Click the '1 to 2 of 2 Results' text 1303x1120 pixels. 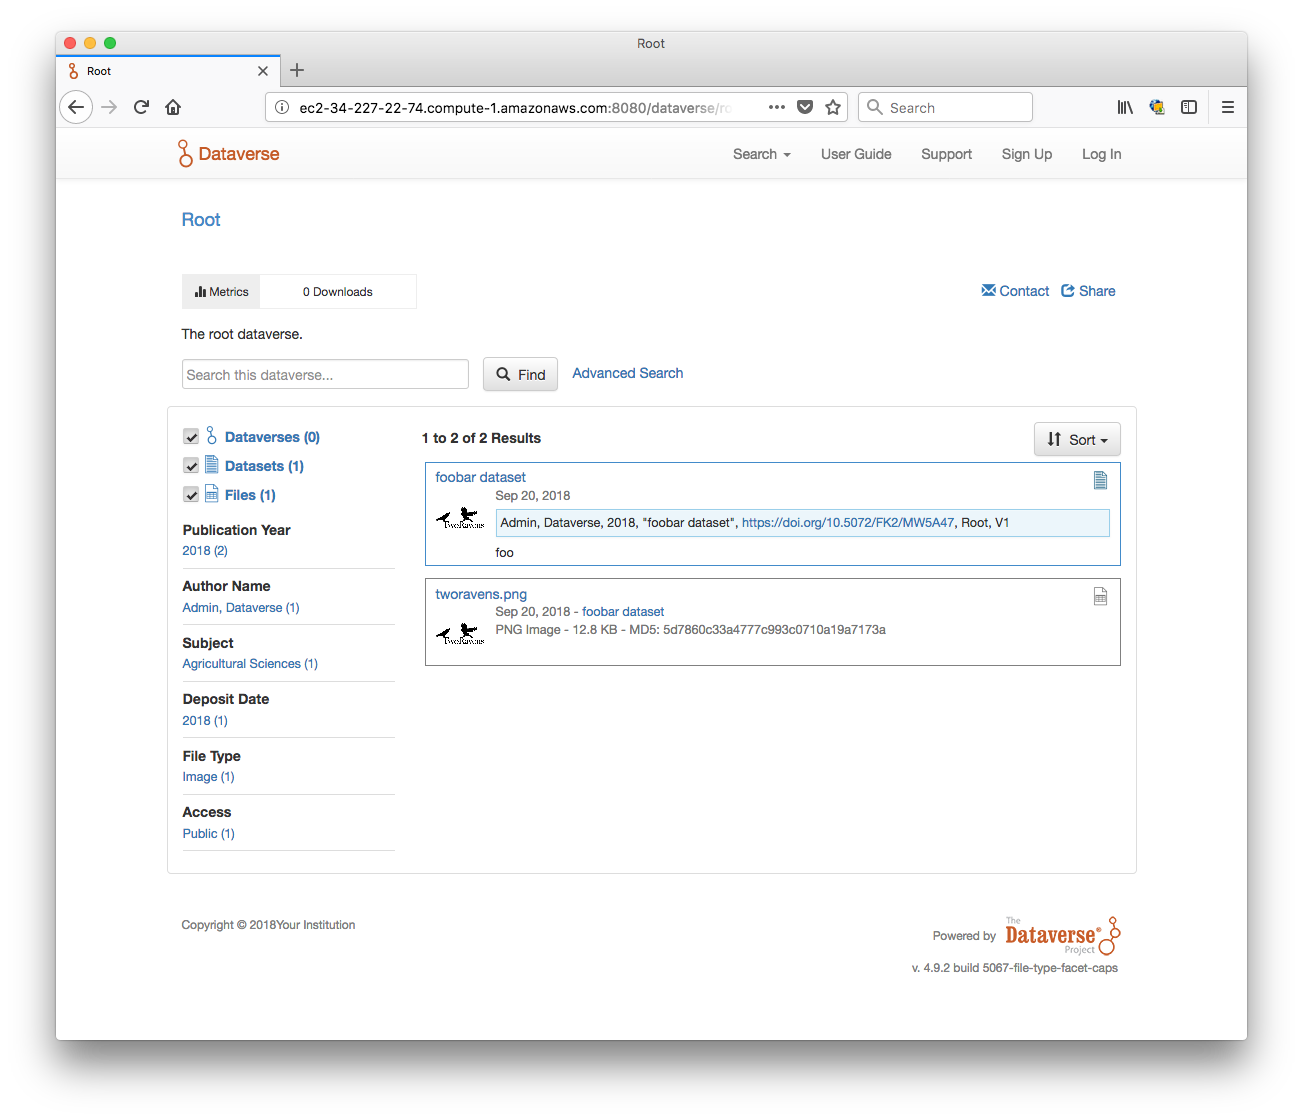click(x=481, y=438)
